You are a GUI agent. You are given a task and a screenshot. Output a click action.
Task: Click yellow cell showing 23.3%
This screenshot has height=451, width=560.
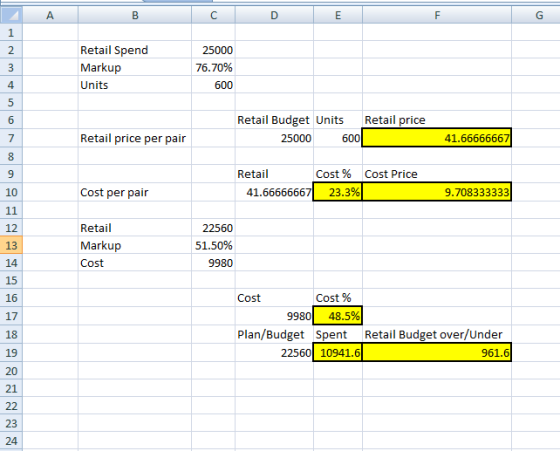click(338, 192)
